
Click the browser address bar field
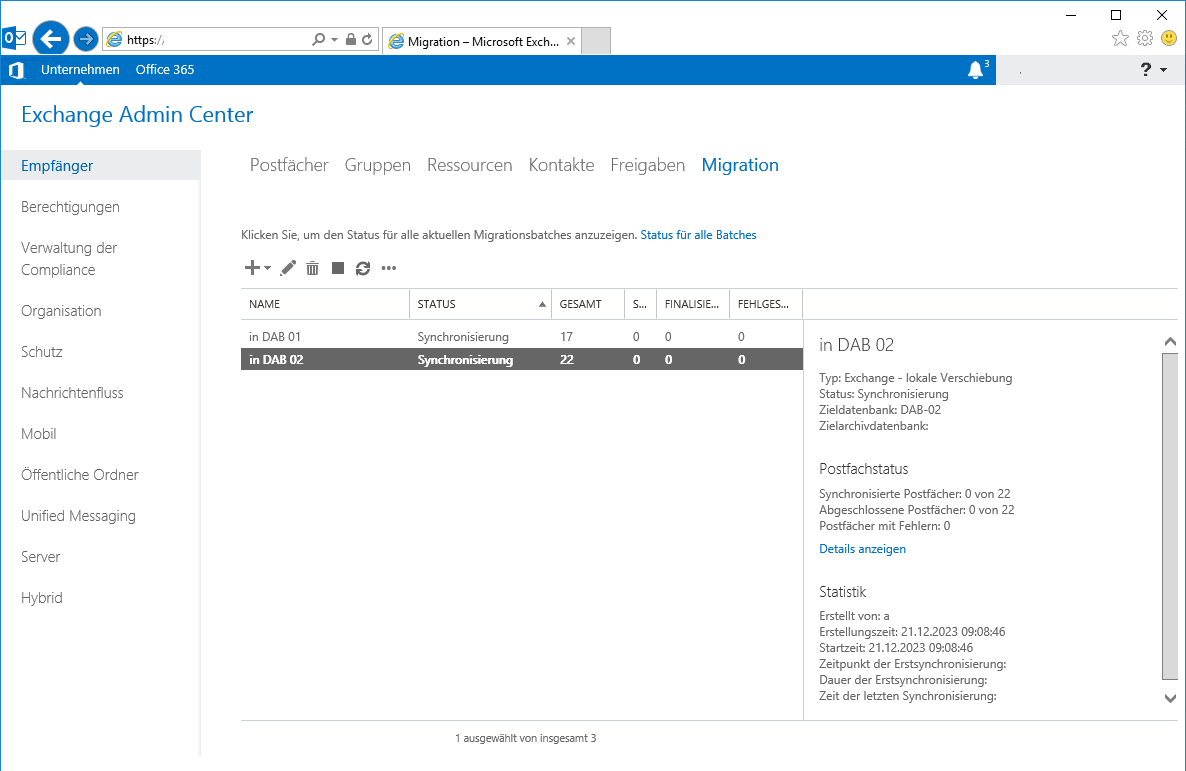point(215,40)
